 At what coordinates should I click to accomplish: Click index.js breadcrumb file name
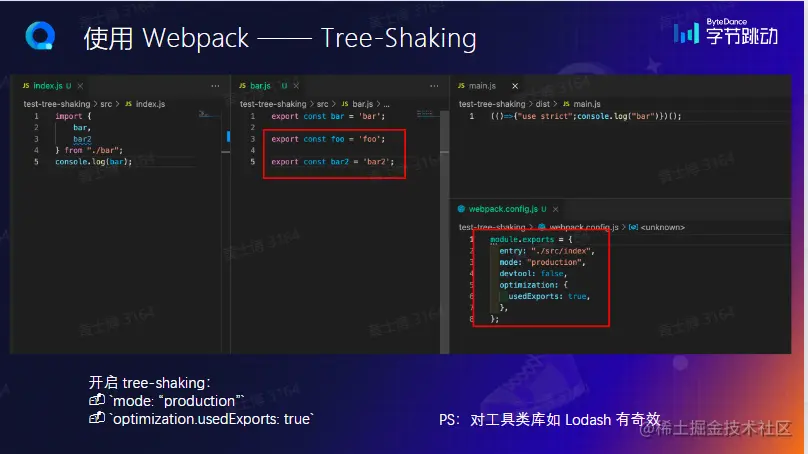150,104
